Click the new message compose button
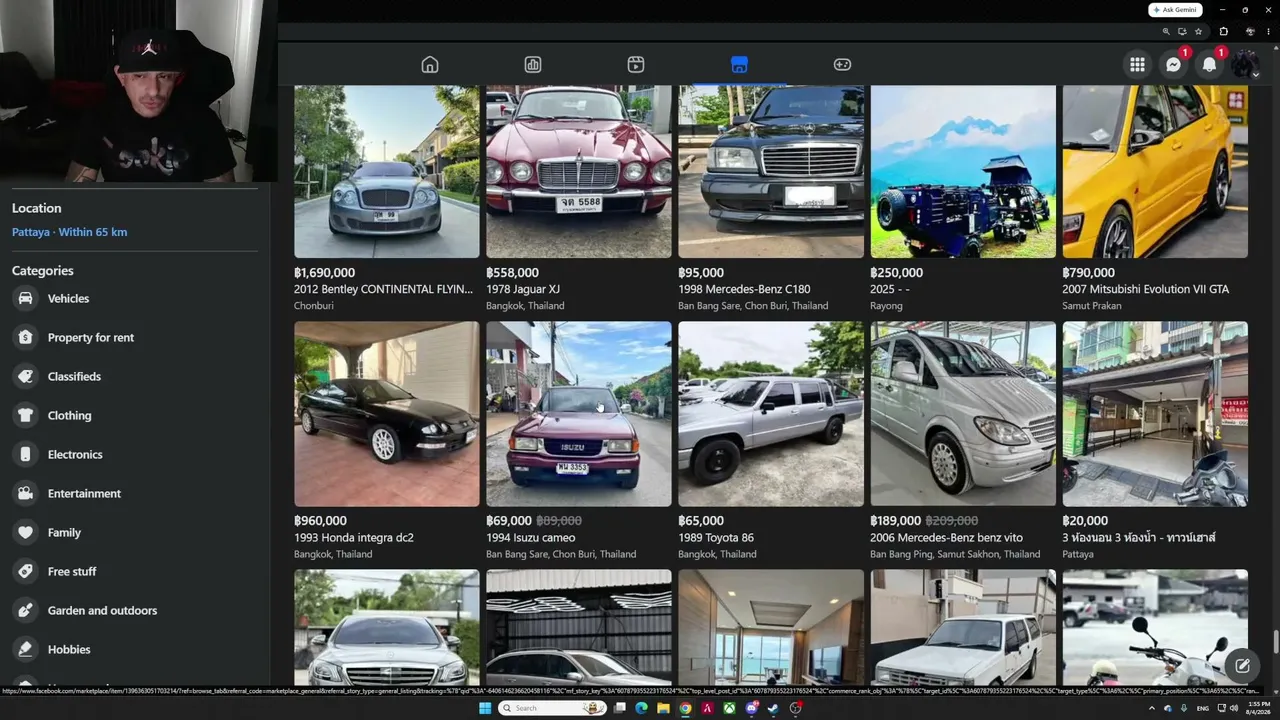 click(x=1242, y=665)
